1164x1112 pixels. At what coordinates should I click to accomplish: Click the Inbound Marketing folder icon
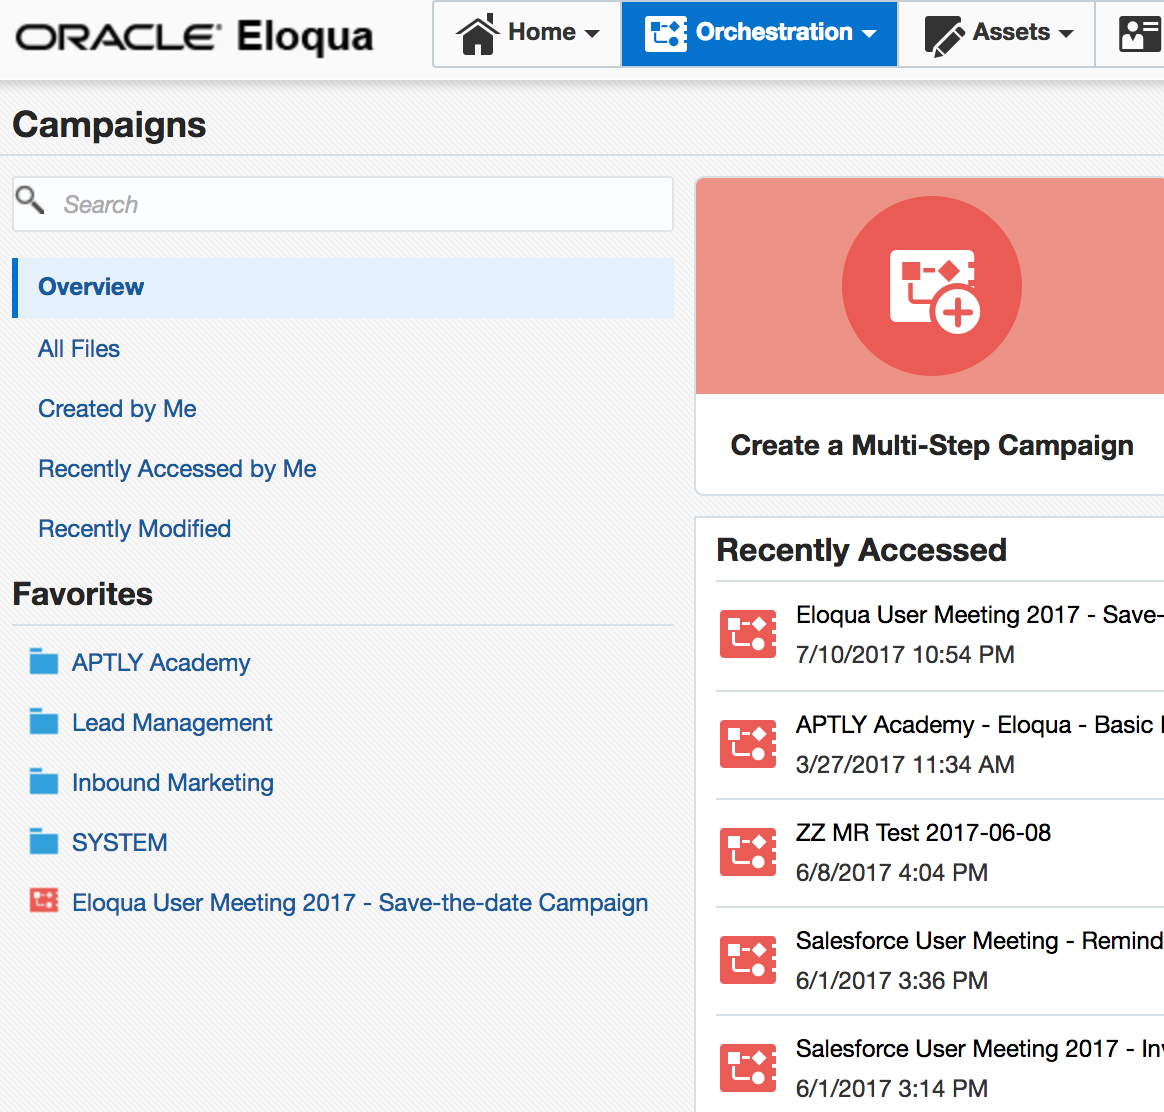(44, 782)
